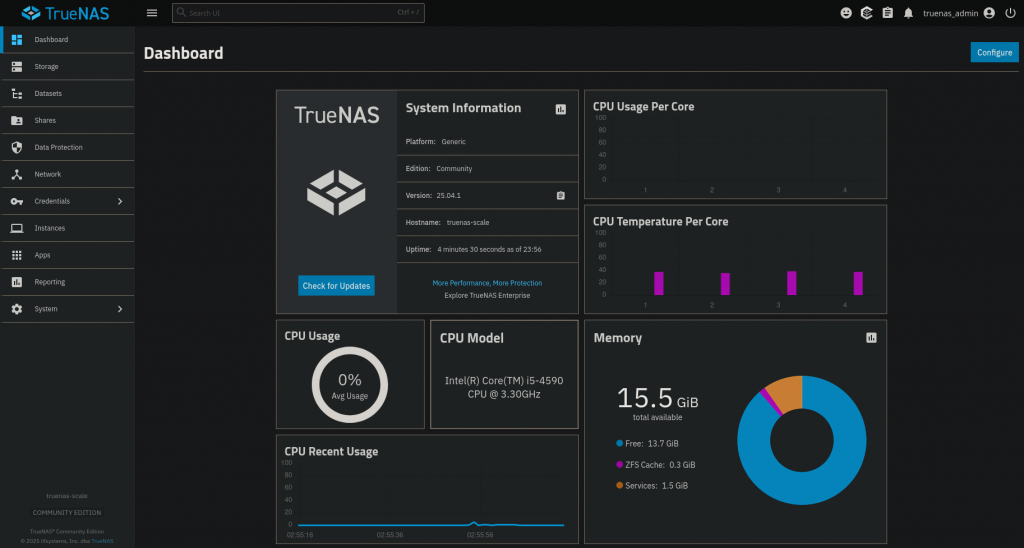Click the power button icon
Screen dimensions: 1024x548
tap(1009, 13)
